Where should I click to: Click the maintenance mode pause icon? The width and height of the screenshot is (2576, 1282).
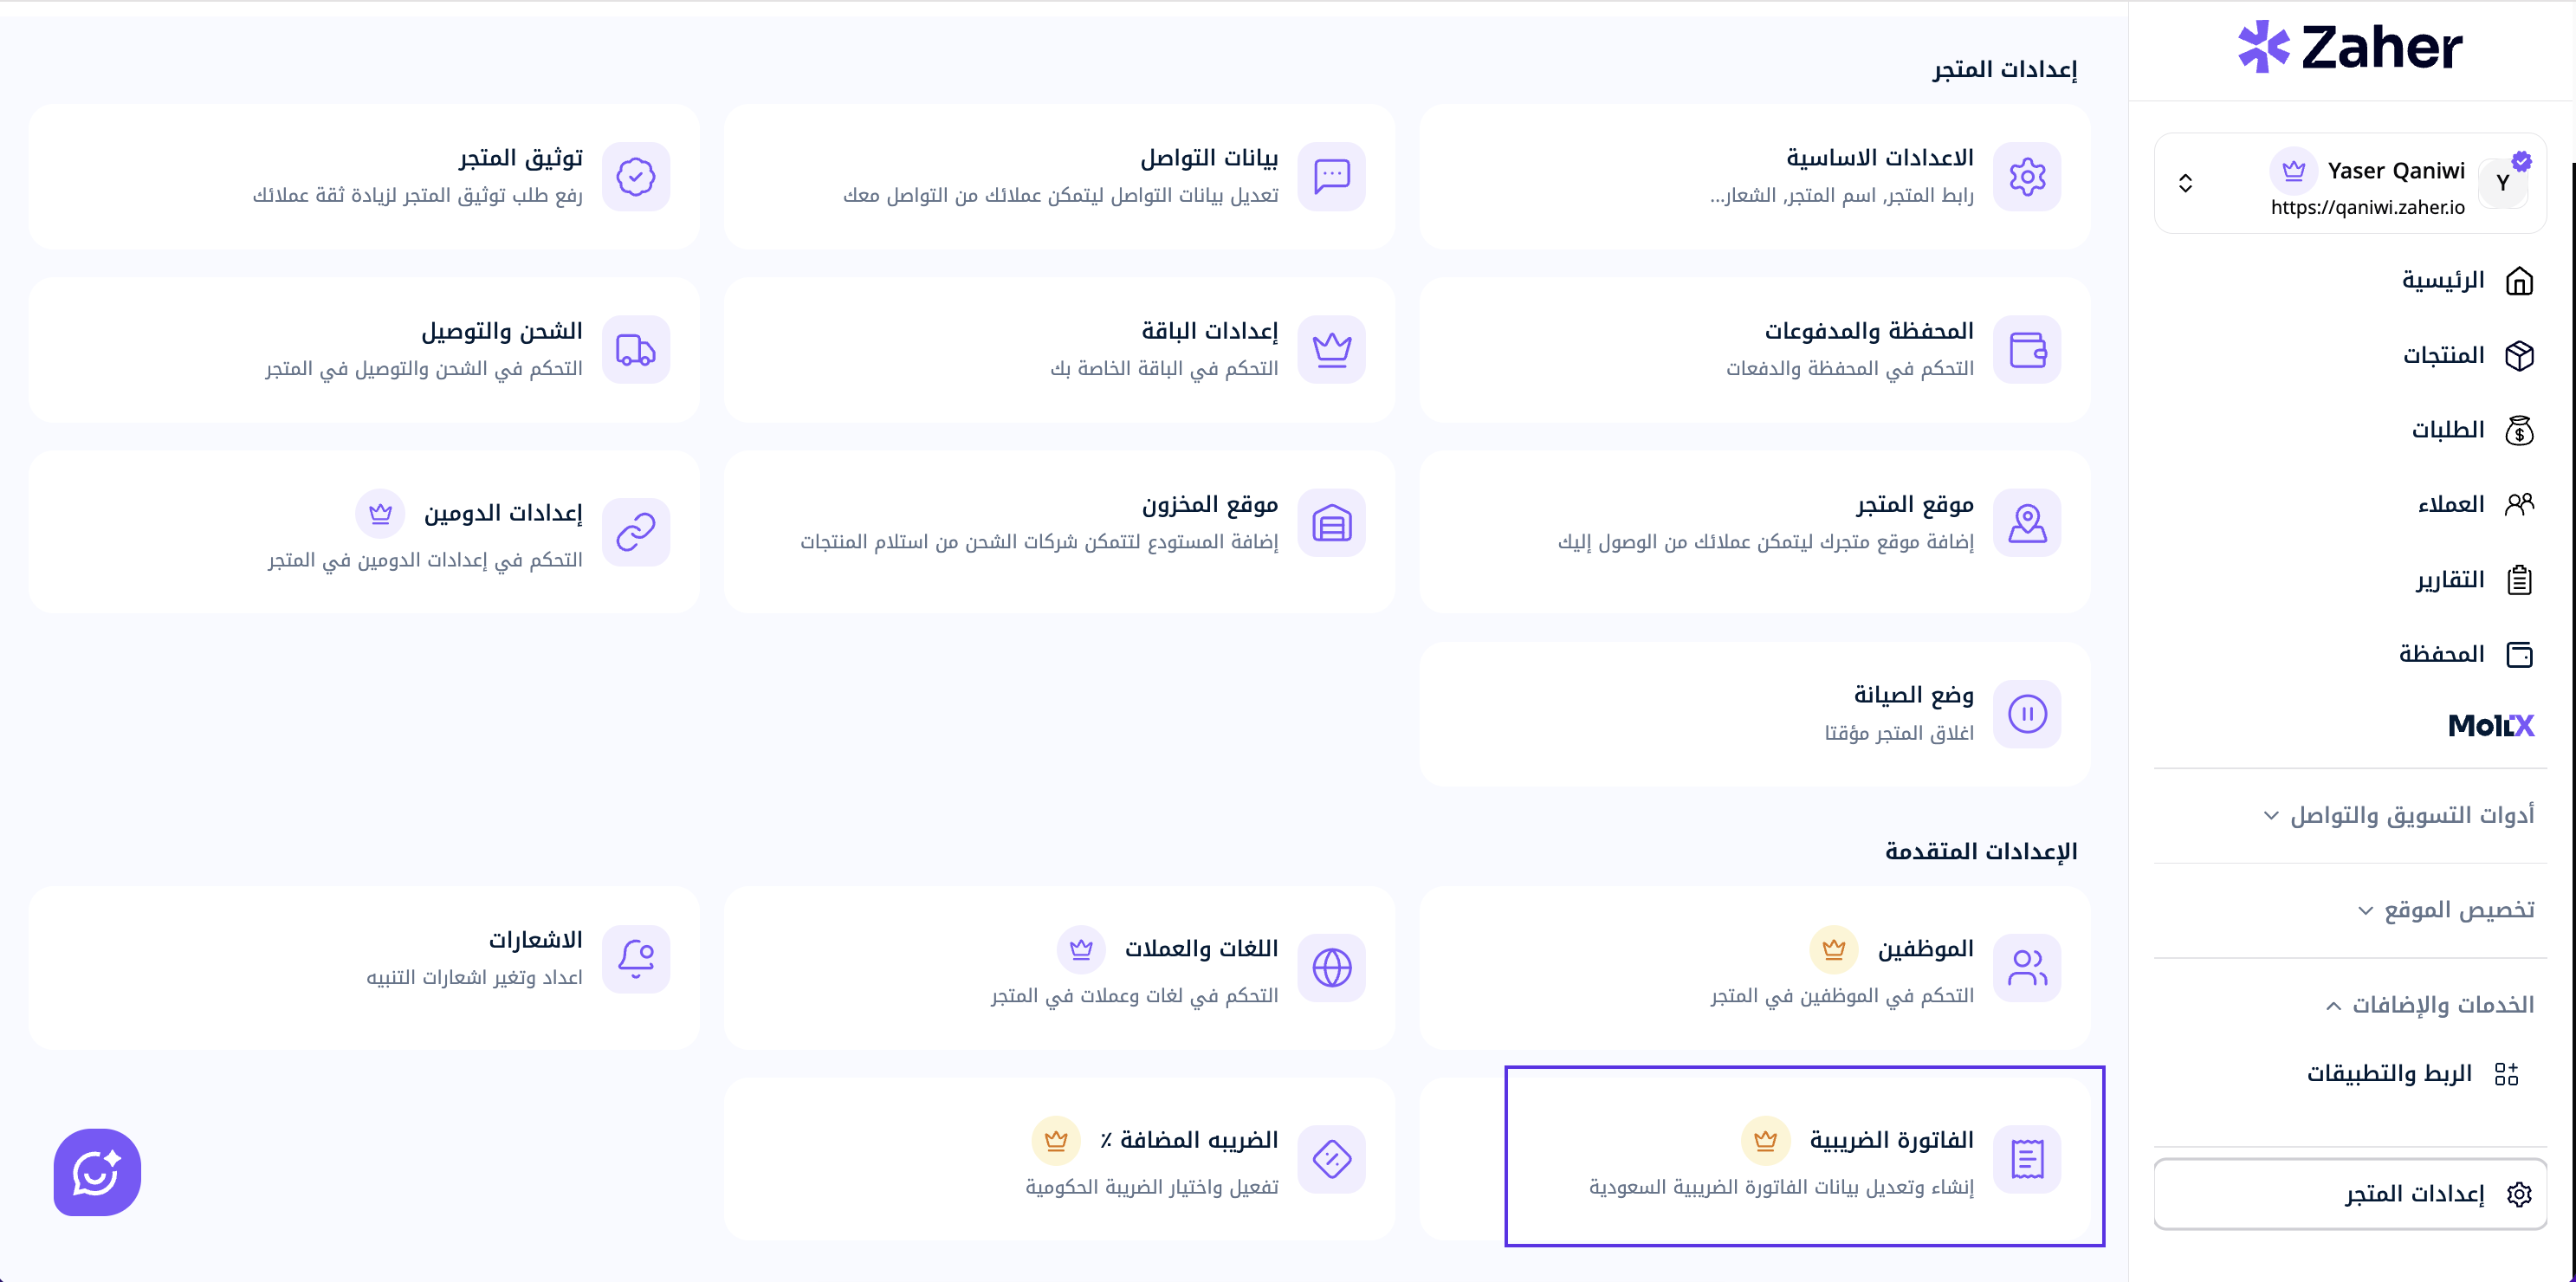pos(2027,714)
